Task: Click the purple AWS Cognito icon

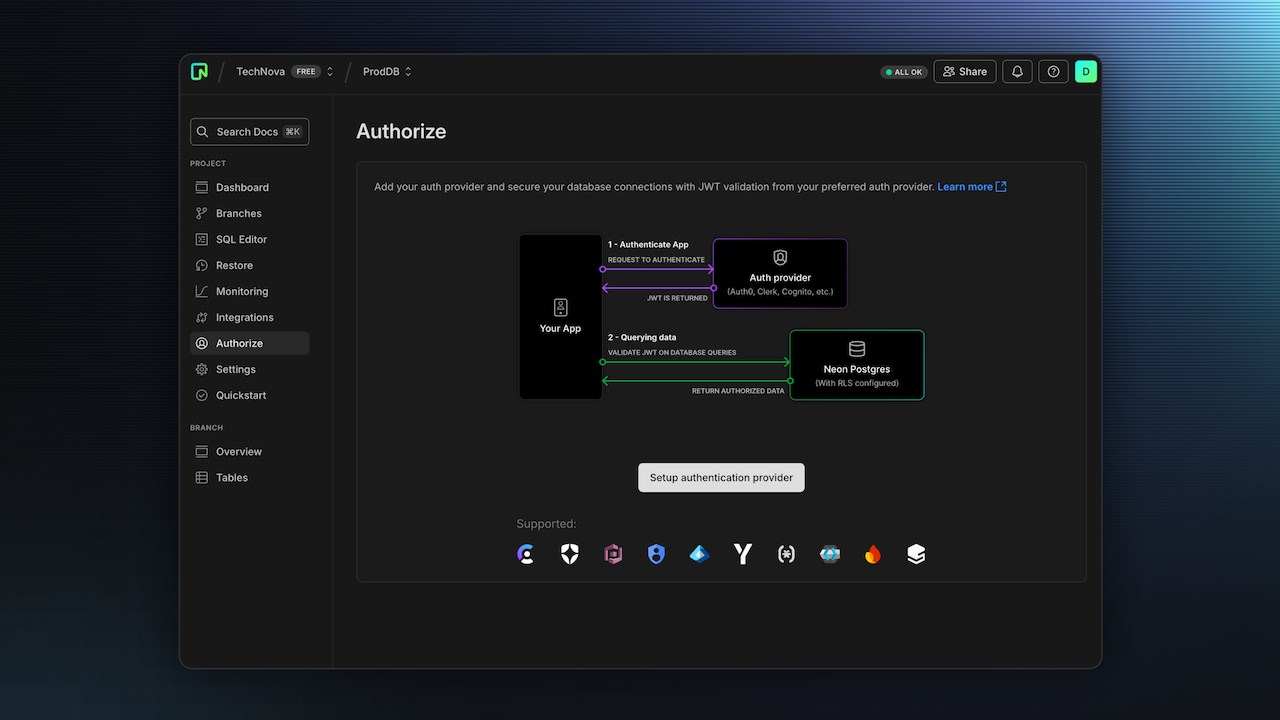Action: 613,554
